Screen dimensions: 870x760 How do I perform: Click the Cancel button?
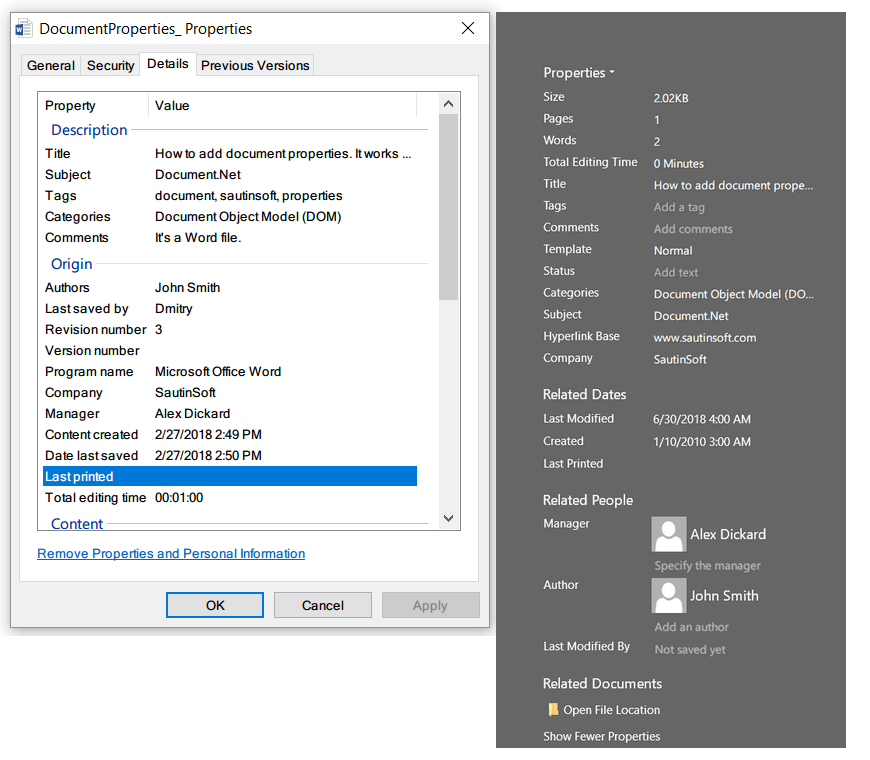tap(322, 605)
